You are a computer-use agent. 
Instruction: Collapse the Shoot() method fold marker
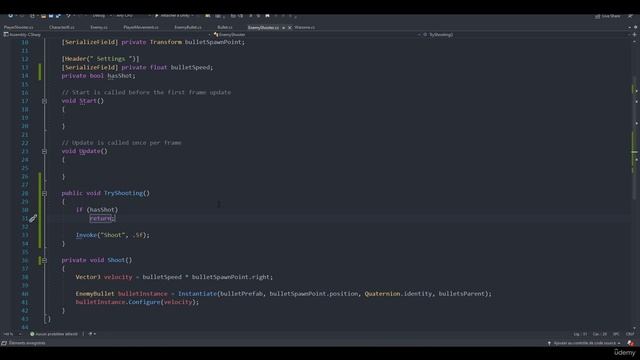(44, 260)
